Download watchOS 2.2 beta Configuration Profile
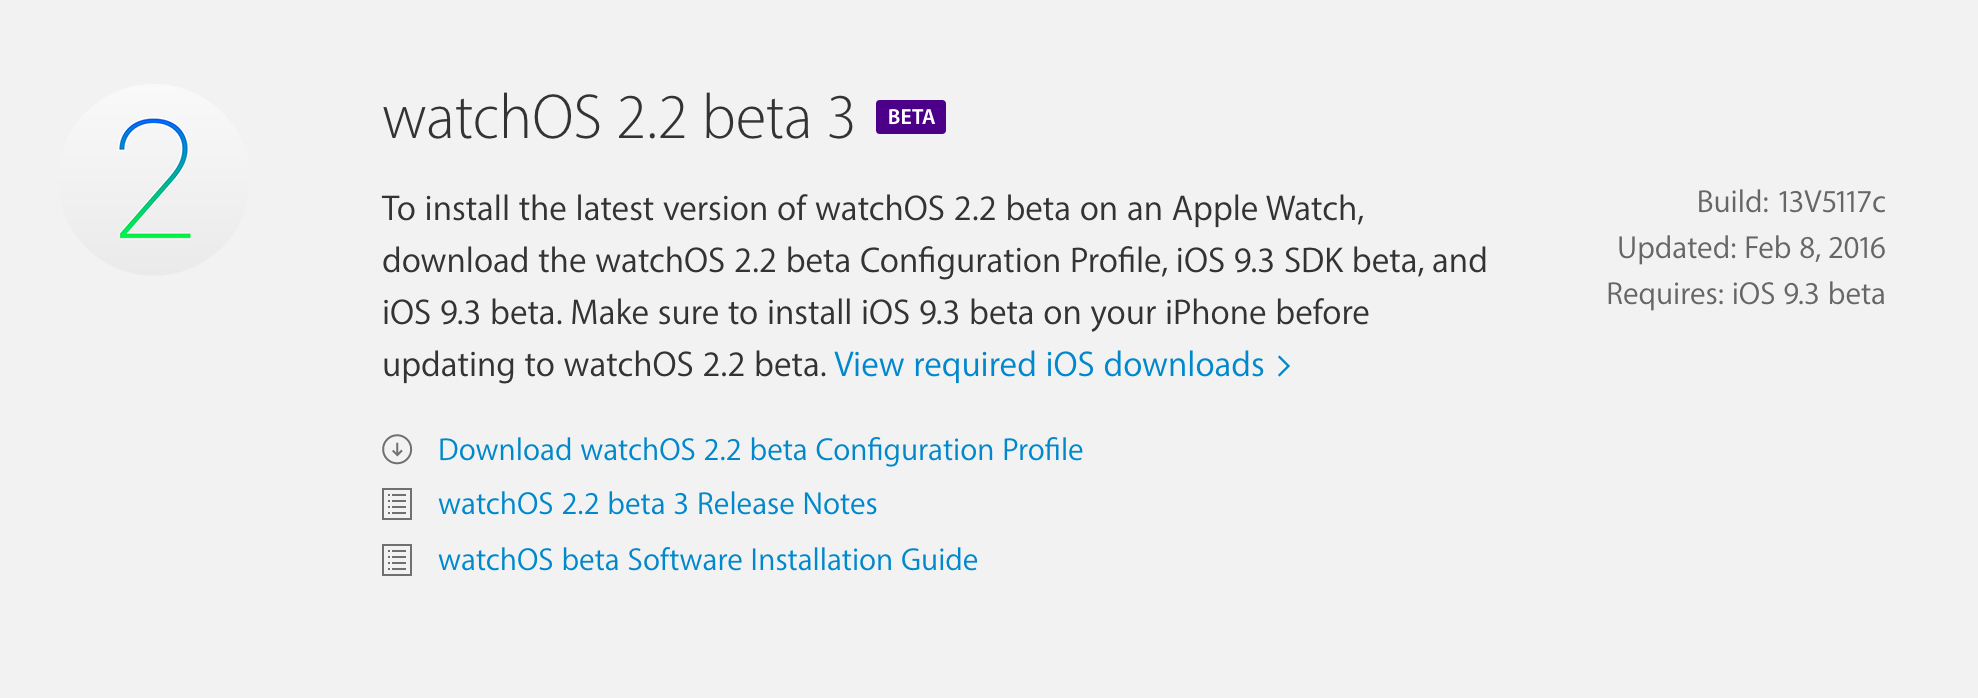The height and width of the screenshot is (698, 1978). coord(760,450)
